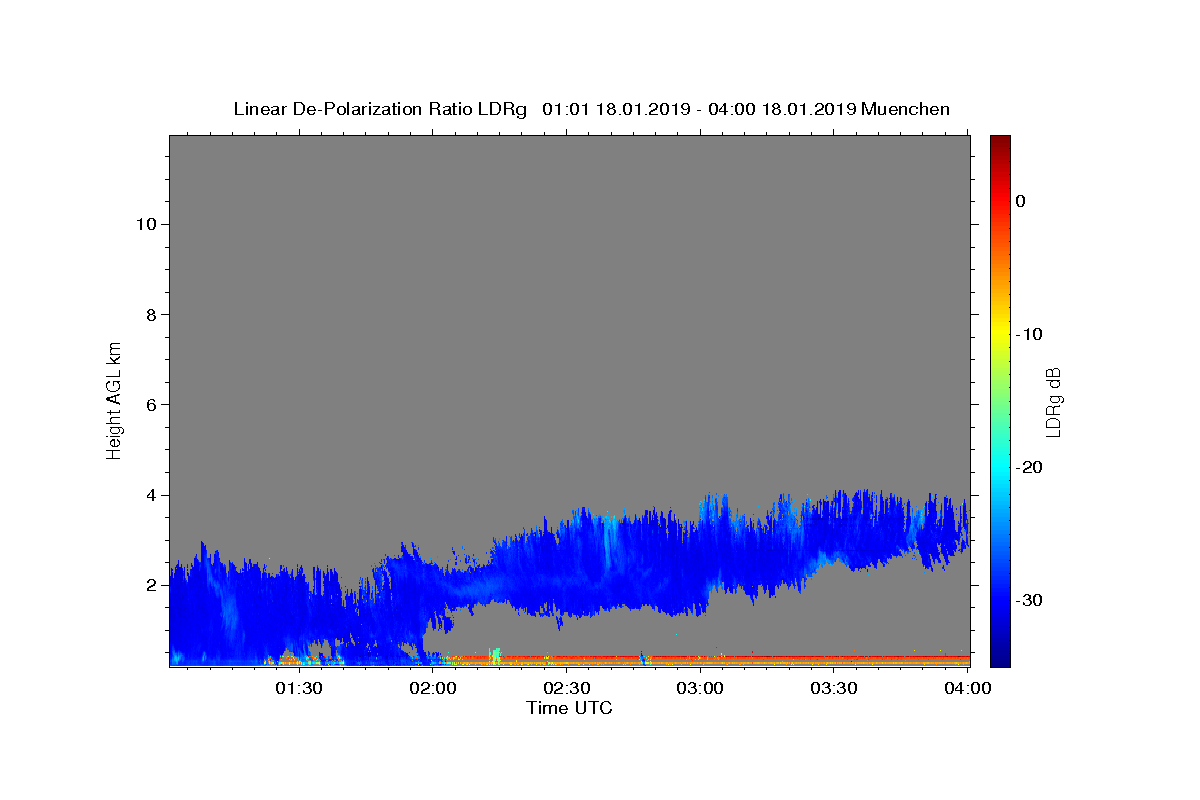Click the 'Height AGL km' axis label
This screenshot has width=1200, height=800.
tap(115, 400)
